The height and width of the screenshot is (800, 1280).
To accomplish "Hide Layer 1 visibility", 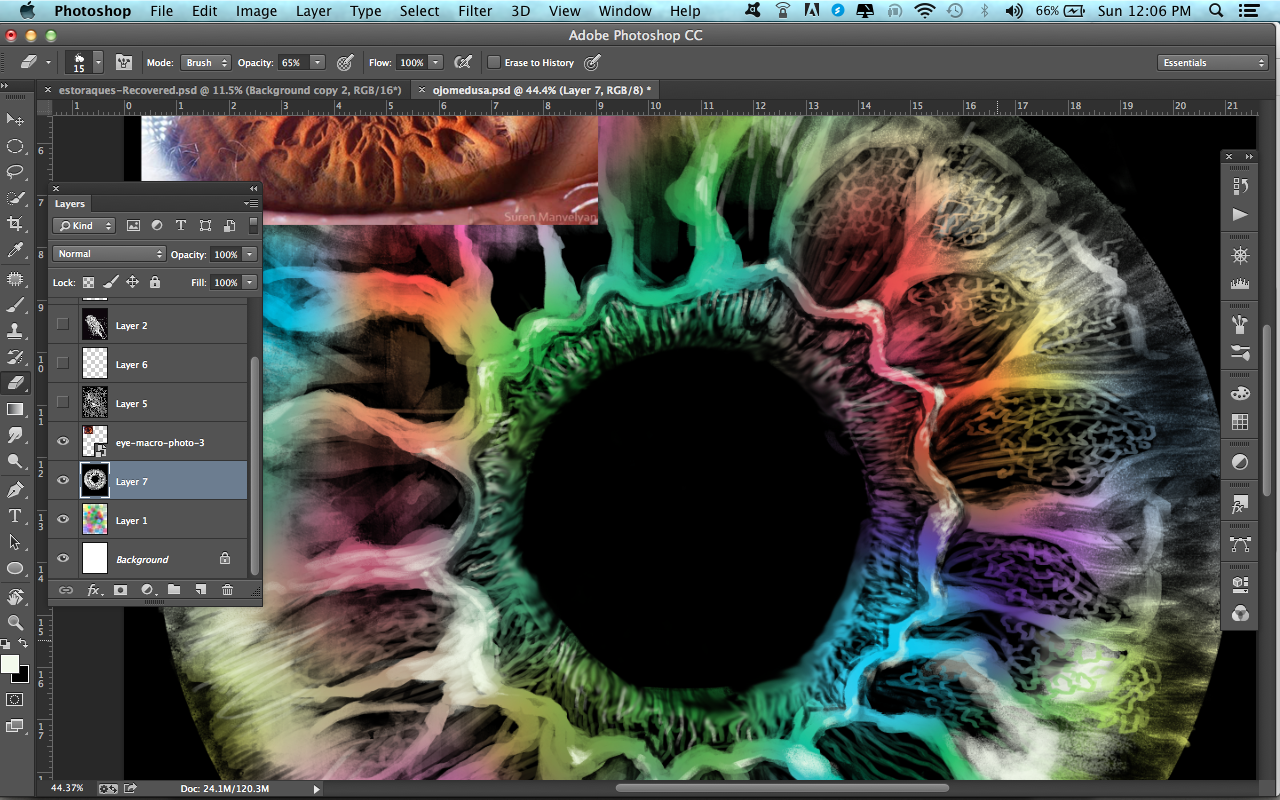I will point(63,519).
